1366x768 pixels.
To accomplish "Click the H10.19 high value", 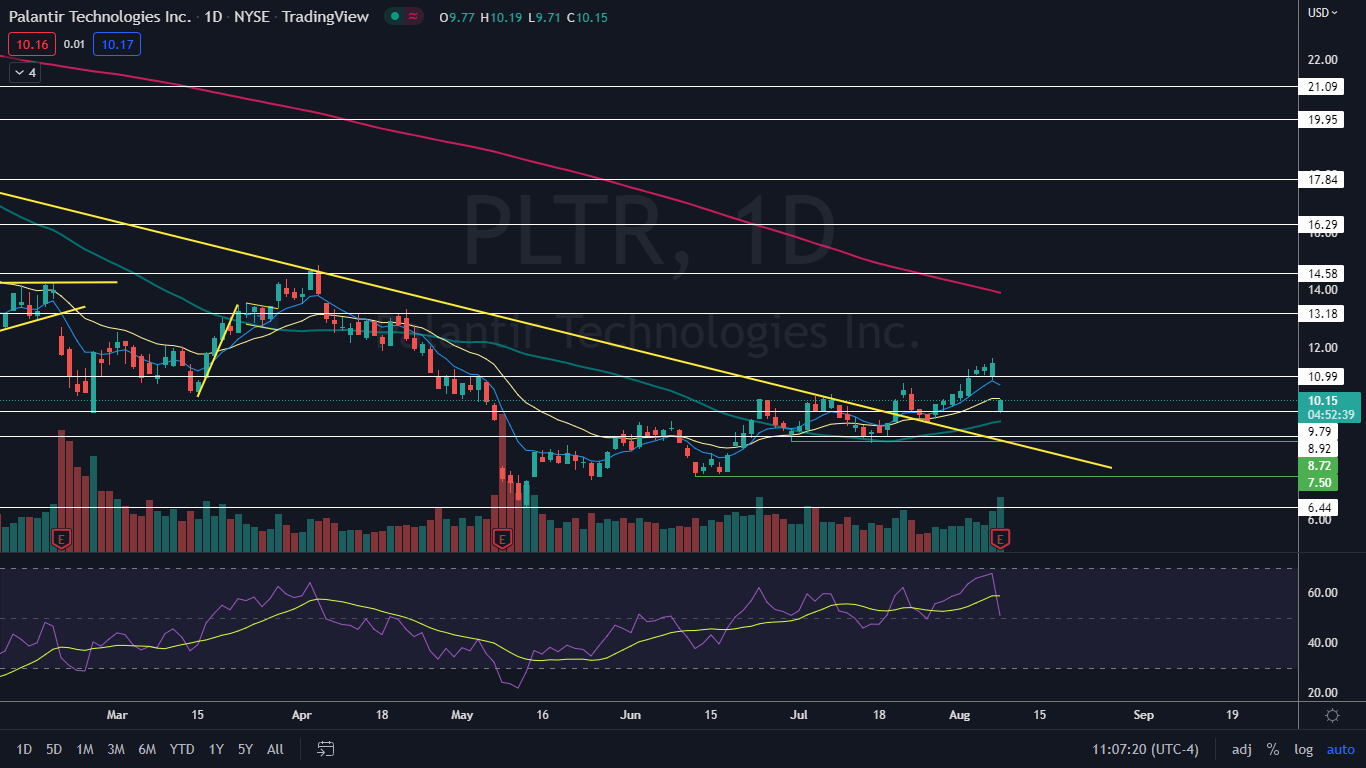I will tap(501, 17).
